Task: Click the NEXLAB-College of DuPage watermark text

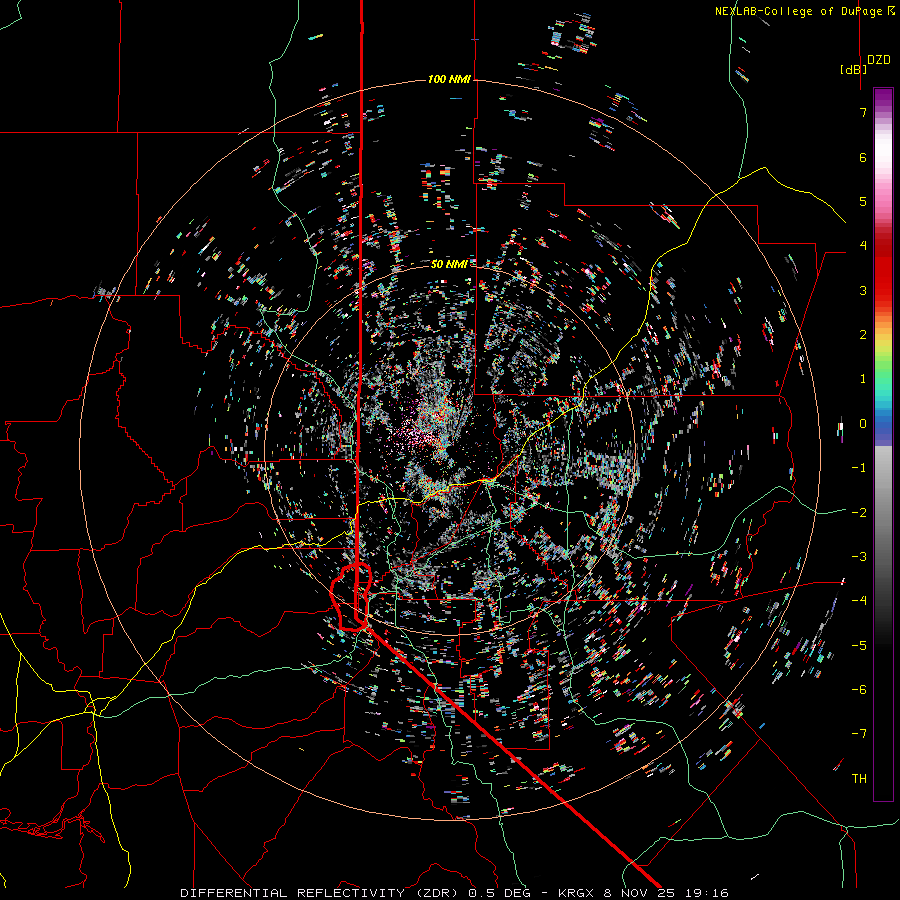Action: click(x=805, y=11)
